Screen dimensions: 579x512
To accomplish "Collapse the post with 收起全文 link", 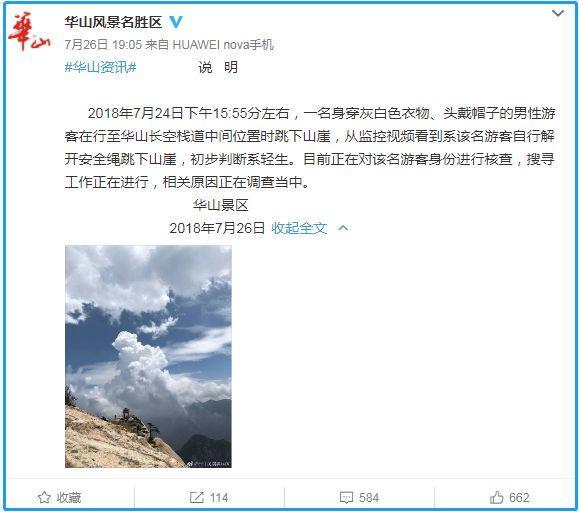I will pyautogui.click(x=299, y=228).
